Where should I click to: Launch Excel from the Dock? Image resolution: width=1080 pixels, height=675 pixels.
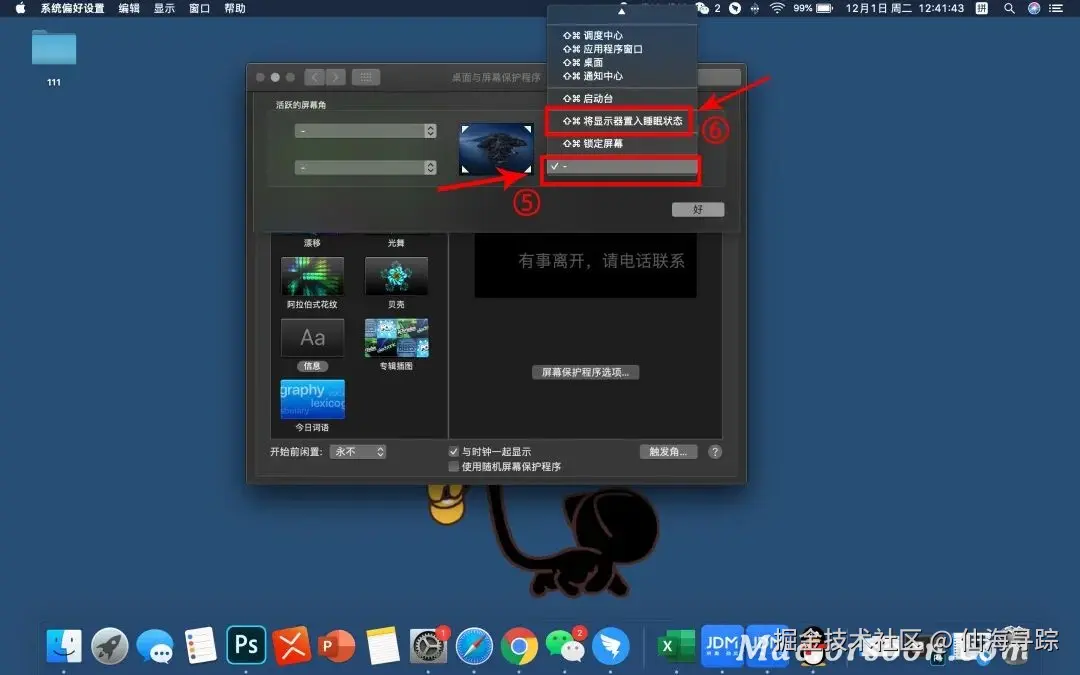tap(676, 646)
